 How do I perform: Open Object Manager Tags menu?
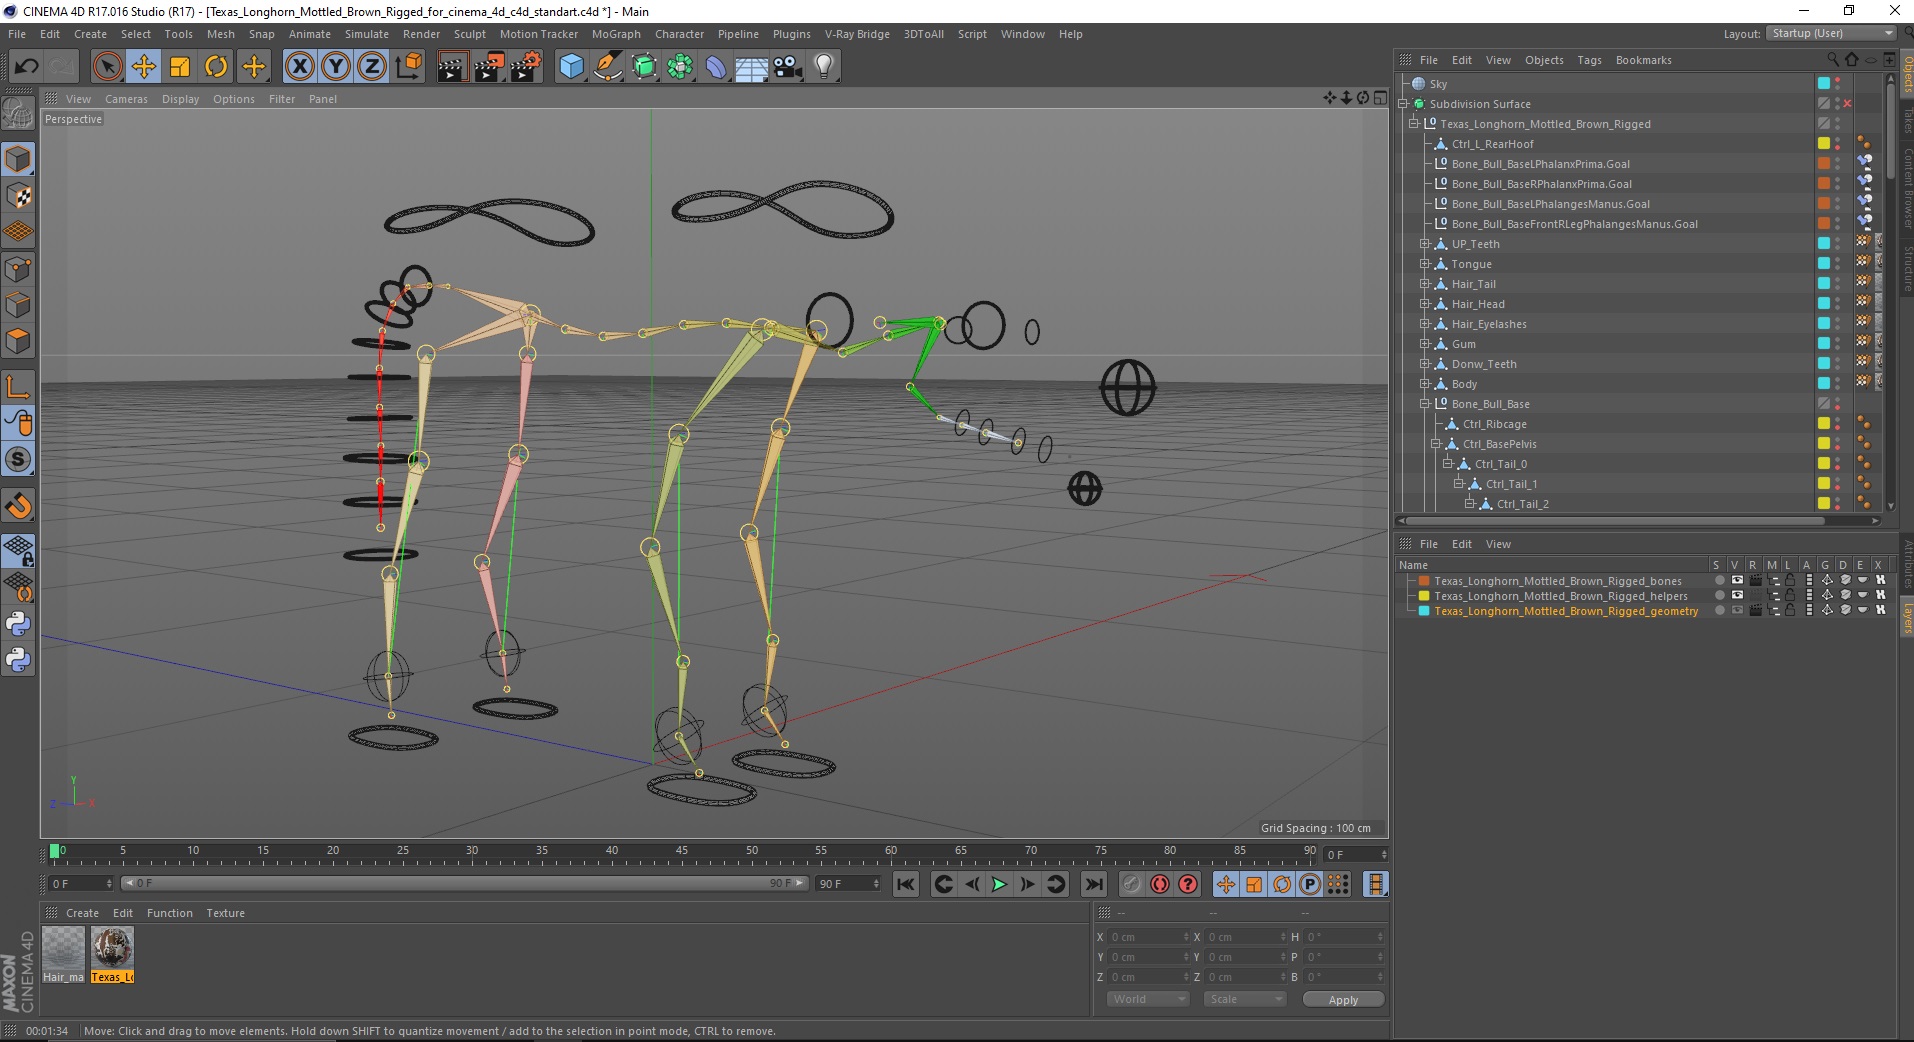click(1589, 60)
